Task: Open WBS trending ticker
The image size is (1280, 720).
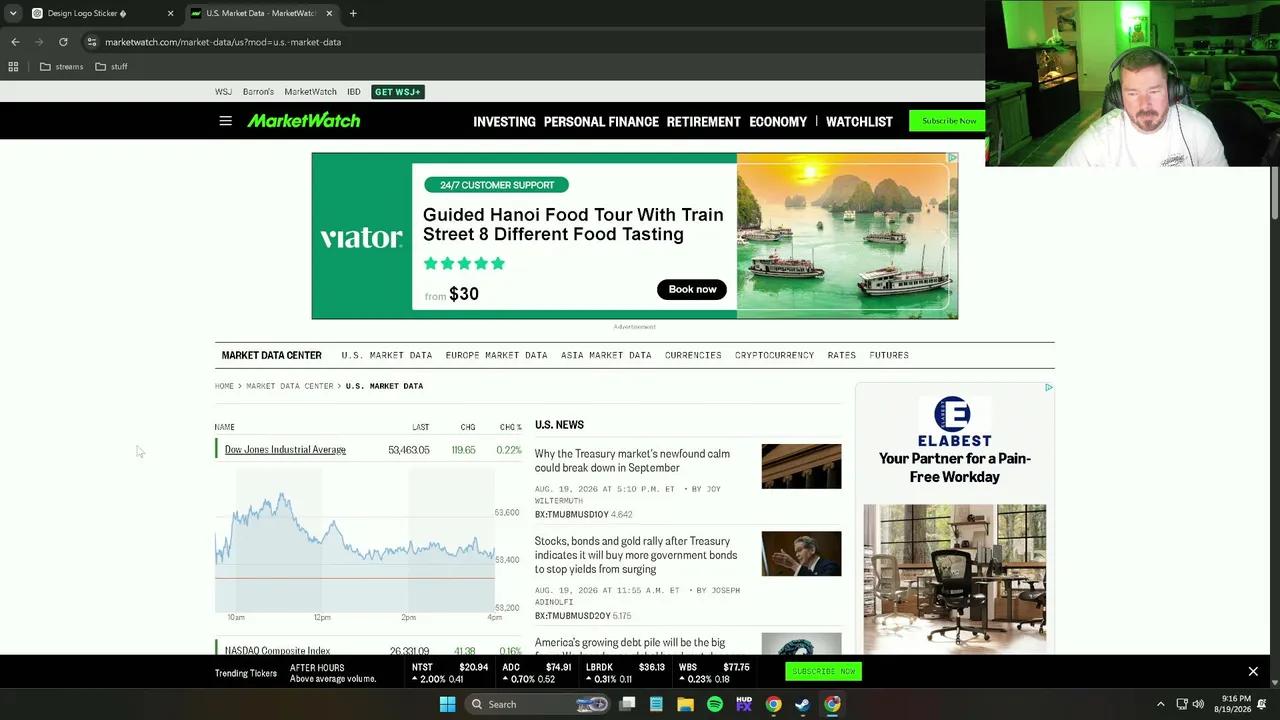Action: tap(714, 673)
